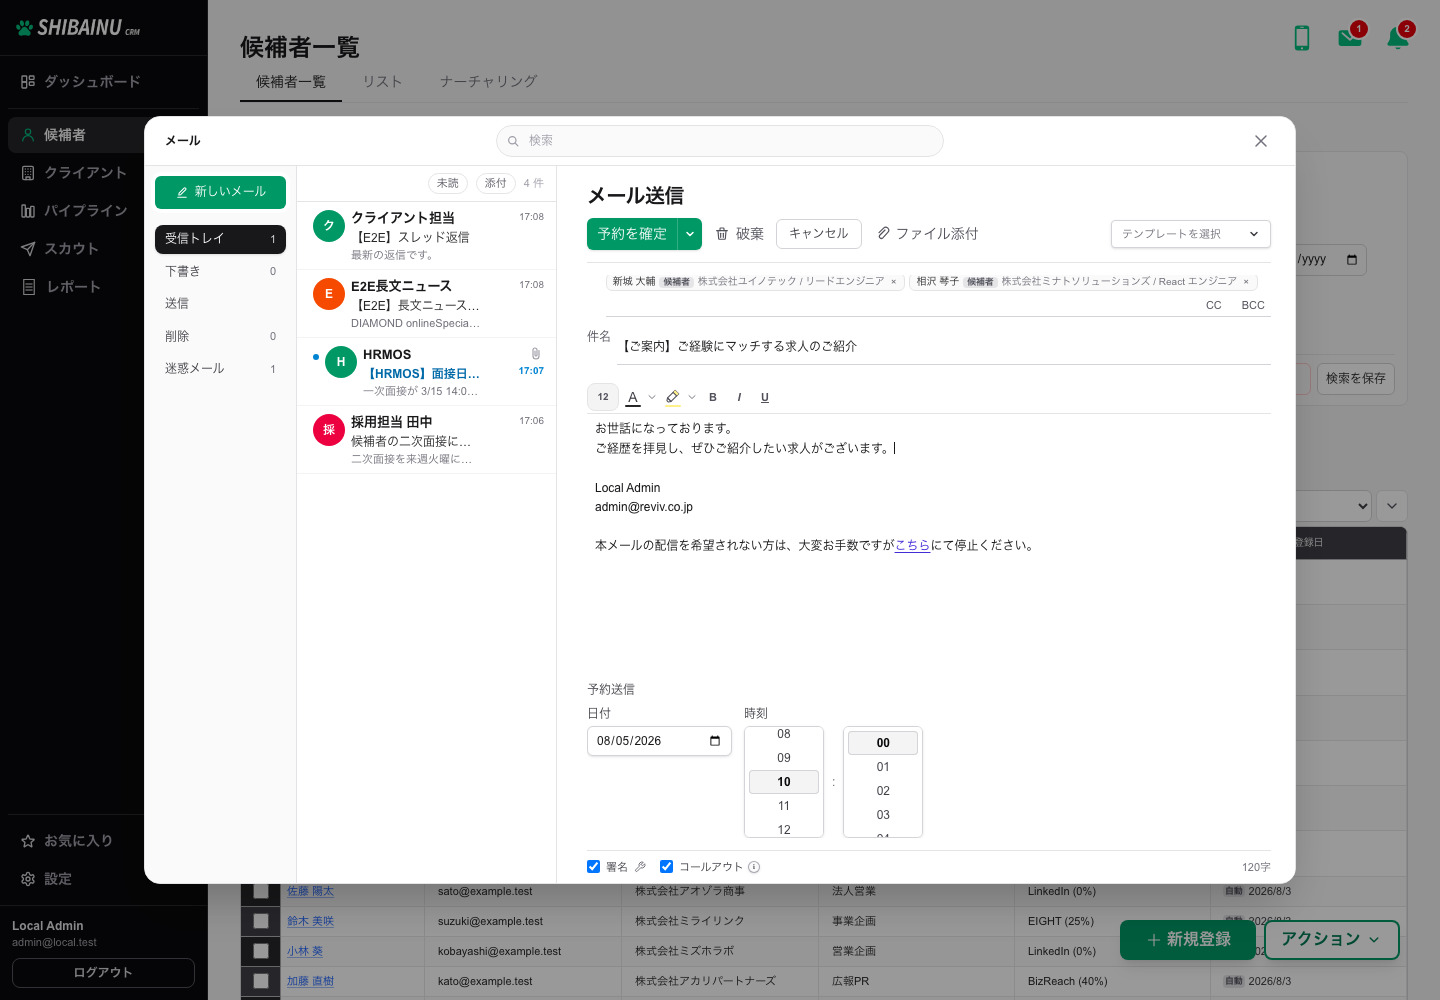
Task: Apply text color with the A icon
Action: click(x=633, y=397)
